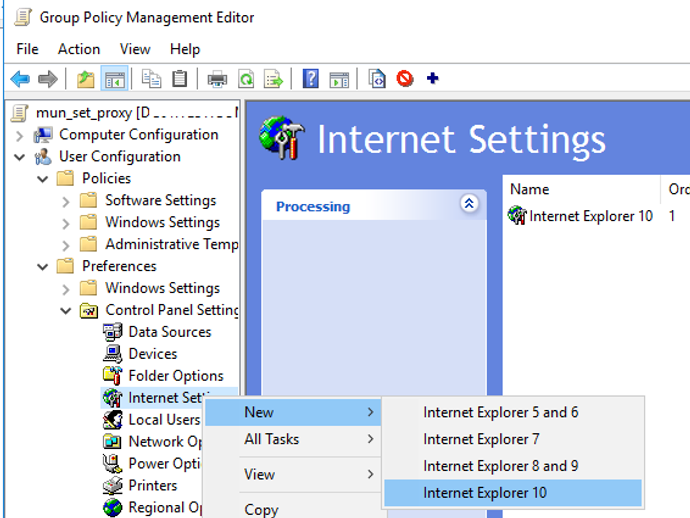Click the Show/Hide Action Pane icon
Viewport: 690px width, 518px height.
click(x=339, y=80)
